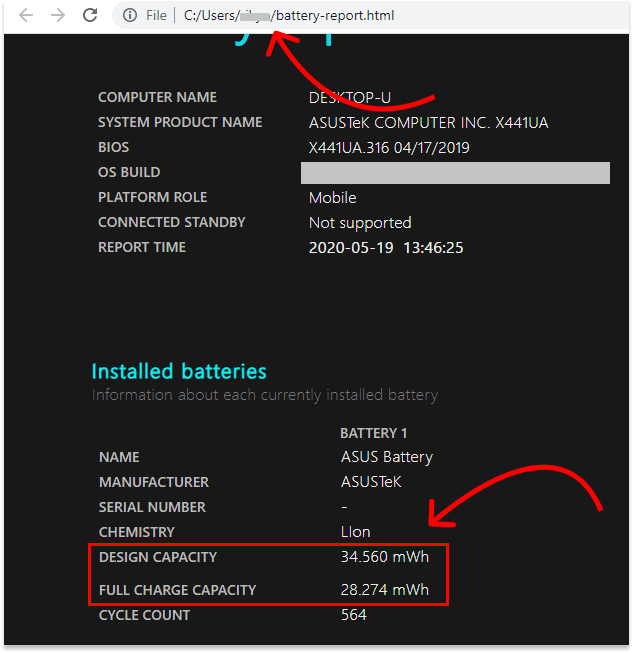This screenshot has height=653, width=633.
Task: Select full charge capacity 28.274 mWh
Action: pyautogui.click(x=385, y=590)
